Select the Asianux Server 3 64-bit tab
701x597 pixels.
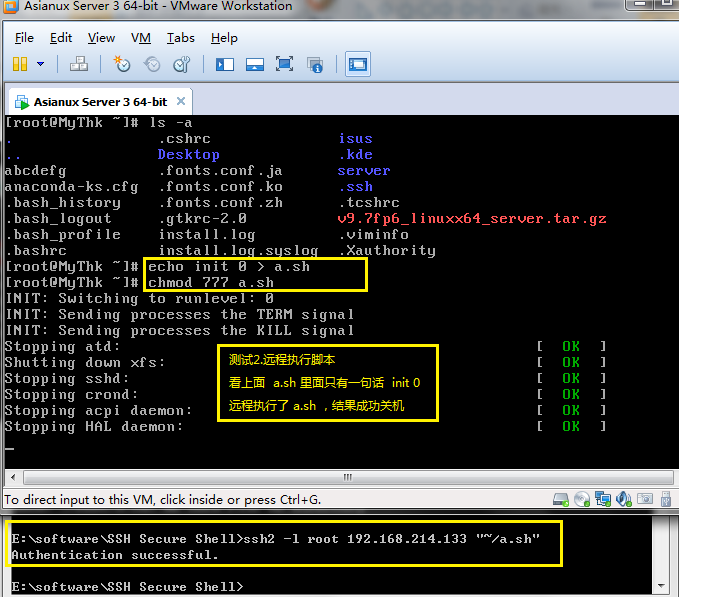click(x=100, y=102)
